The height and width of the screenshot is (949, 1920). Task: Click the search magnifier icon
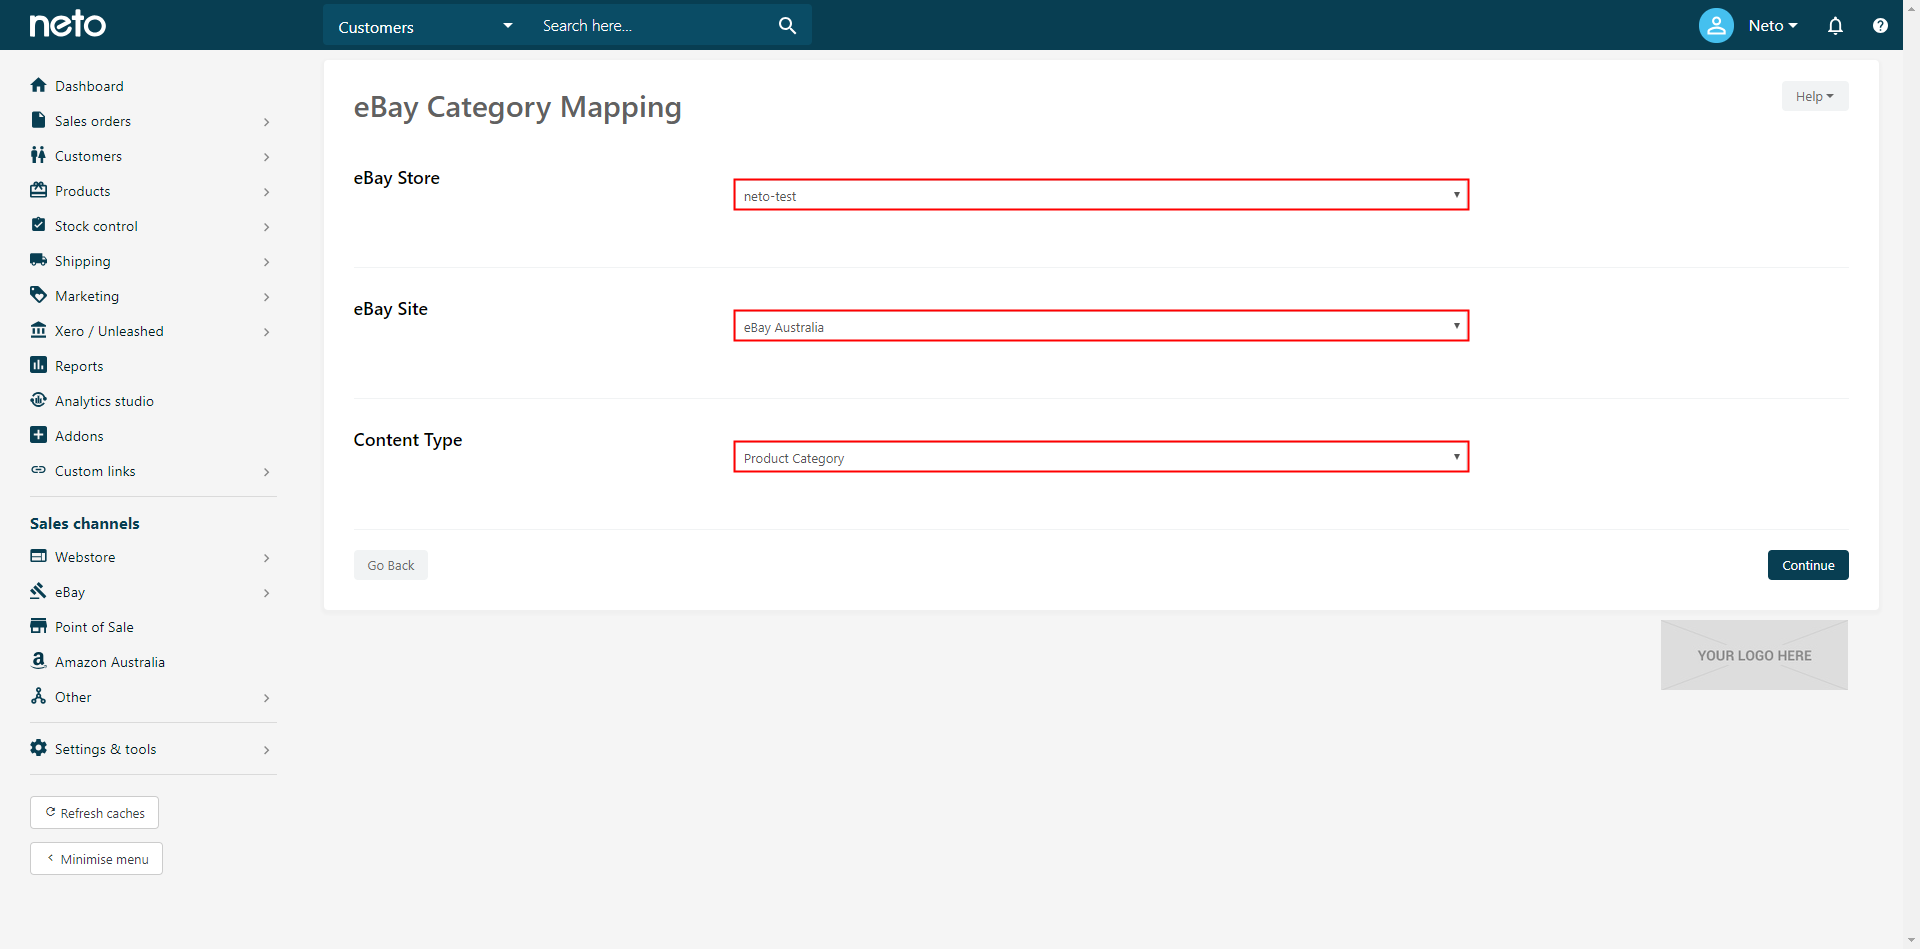point(787,26)
